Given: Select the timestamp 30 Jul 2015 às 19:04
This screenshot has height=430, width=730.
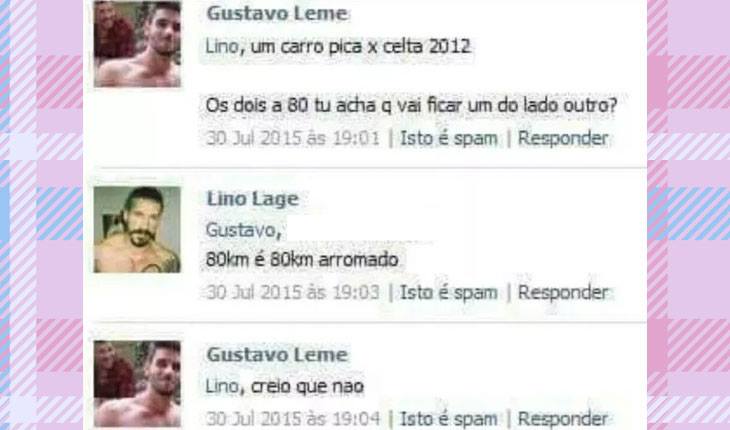Looking at the screenshot, I should [293, 418].
